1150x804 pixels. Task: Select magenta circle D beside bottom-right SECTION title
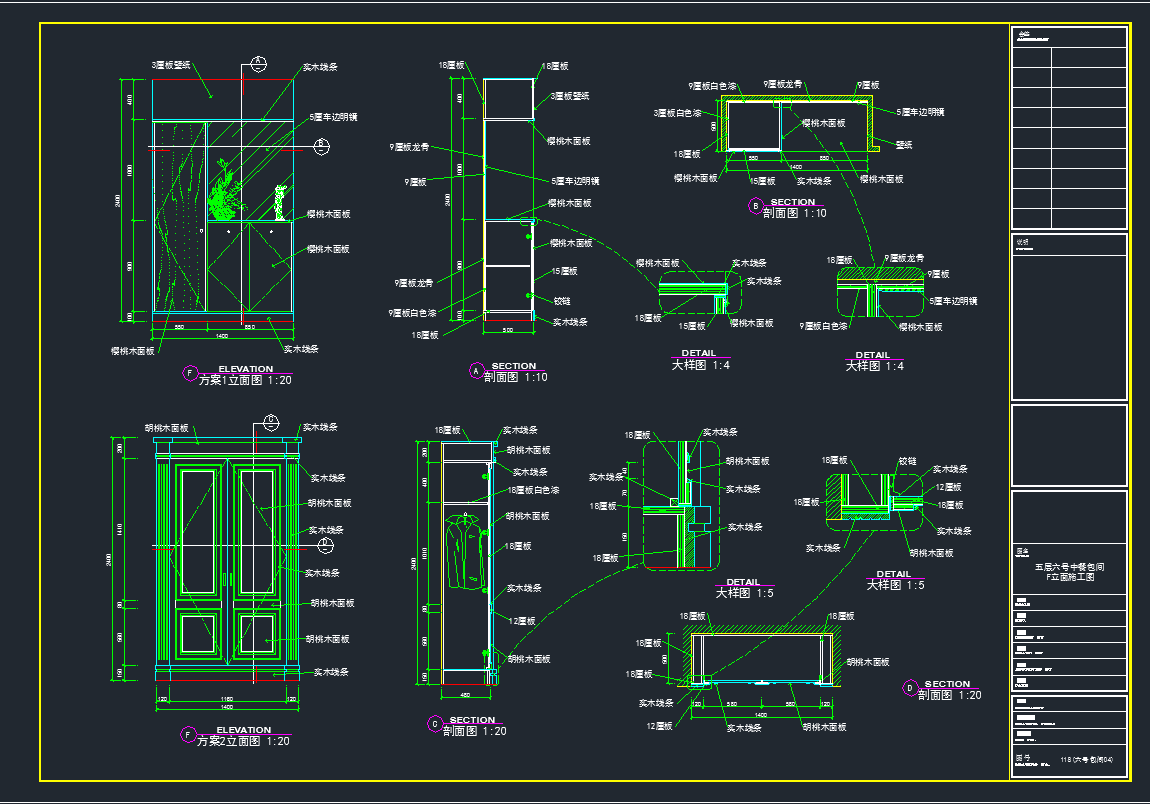click(909, 688)
